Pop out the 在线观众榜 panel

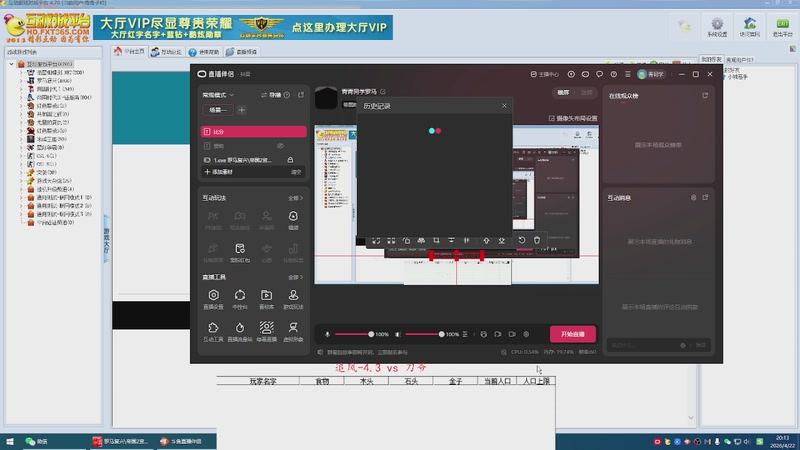[x=705, y=95]
